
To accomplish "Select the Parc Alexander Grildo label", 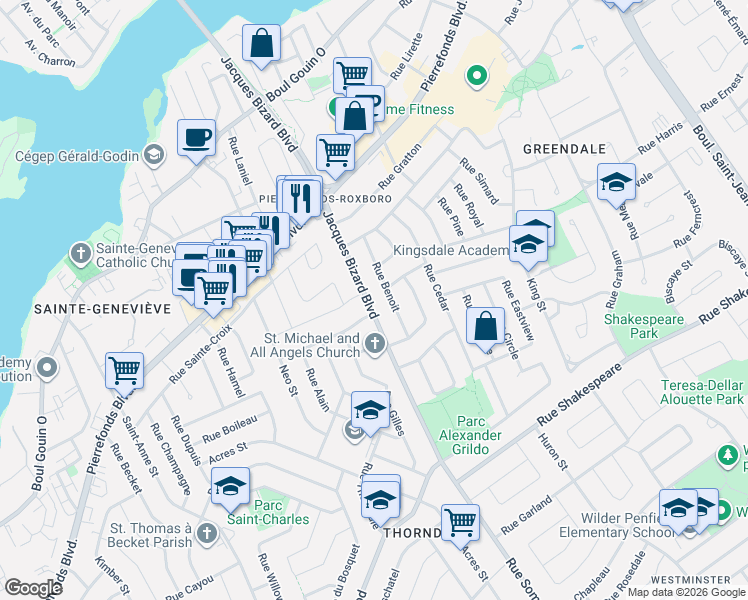I will point(470,435).
